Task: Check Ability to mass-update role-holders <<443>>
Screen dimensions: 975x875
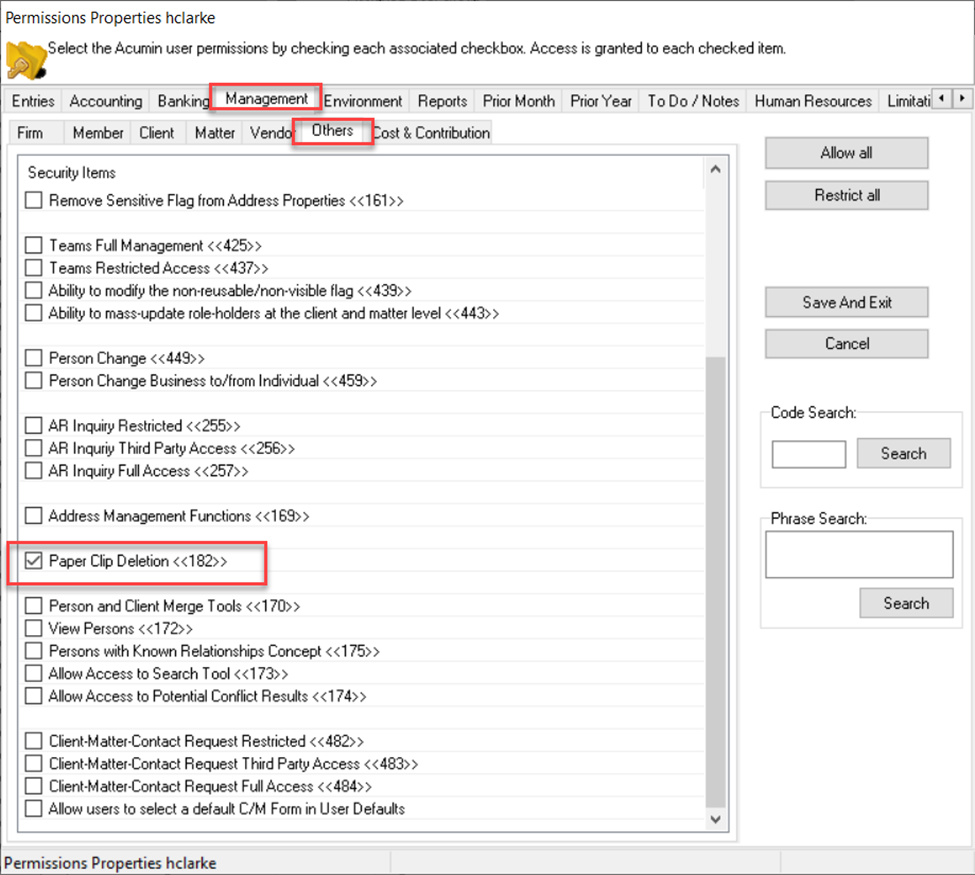Action: [34, 312]
